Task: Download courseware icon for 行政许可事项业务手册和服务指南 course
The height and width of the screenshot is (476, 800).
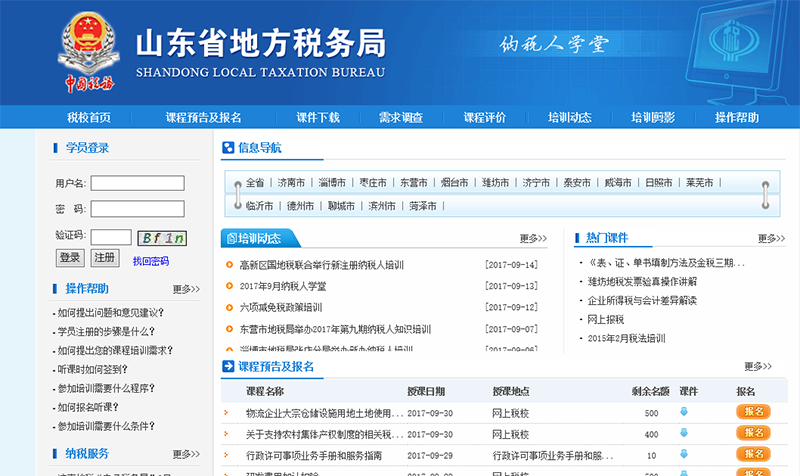Action: pos(684,454)
